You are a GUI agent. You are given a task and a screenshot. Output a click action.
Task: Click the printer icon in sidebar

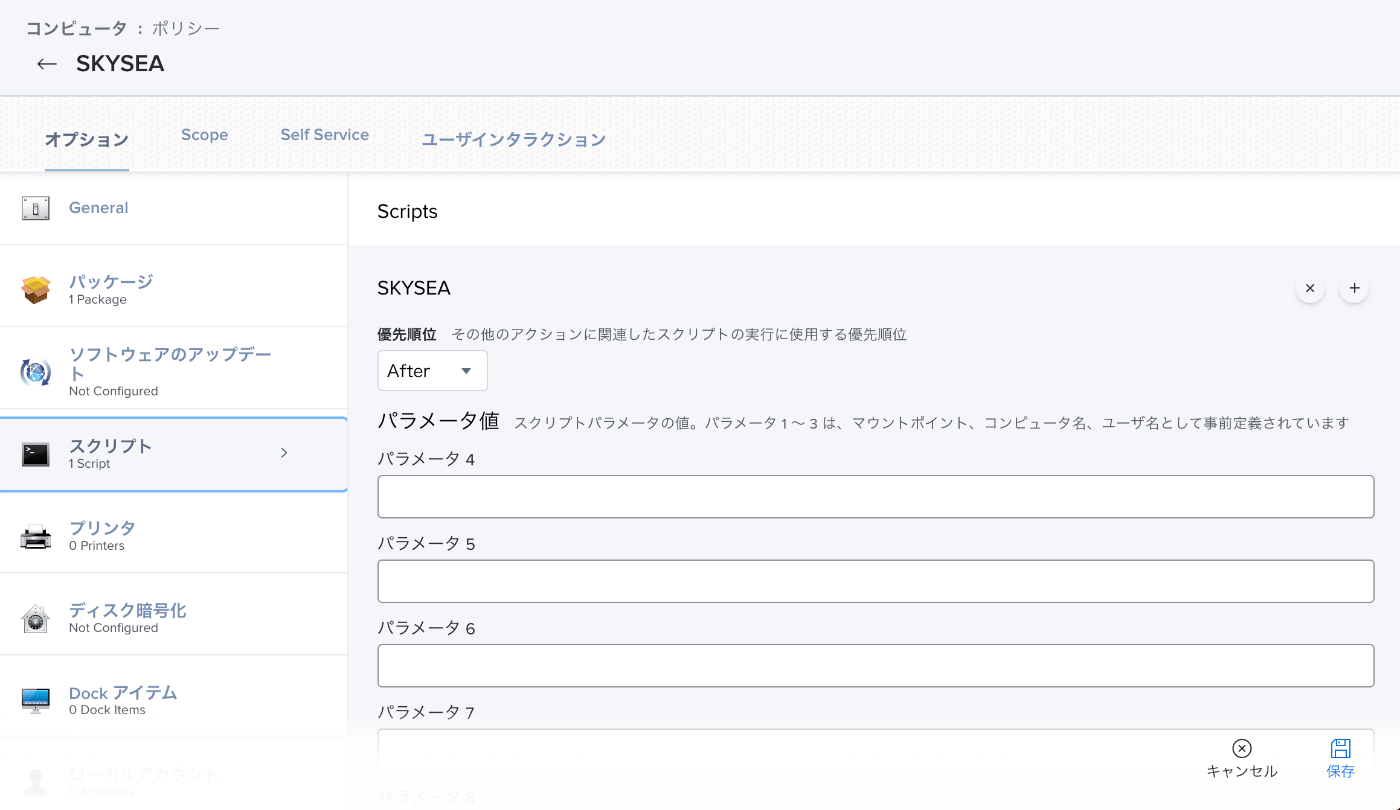click(35, 537)
